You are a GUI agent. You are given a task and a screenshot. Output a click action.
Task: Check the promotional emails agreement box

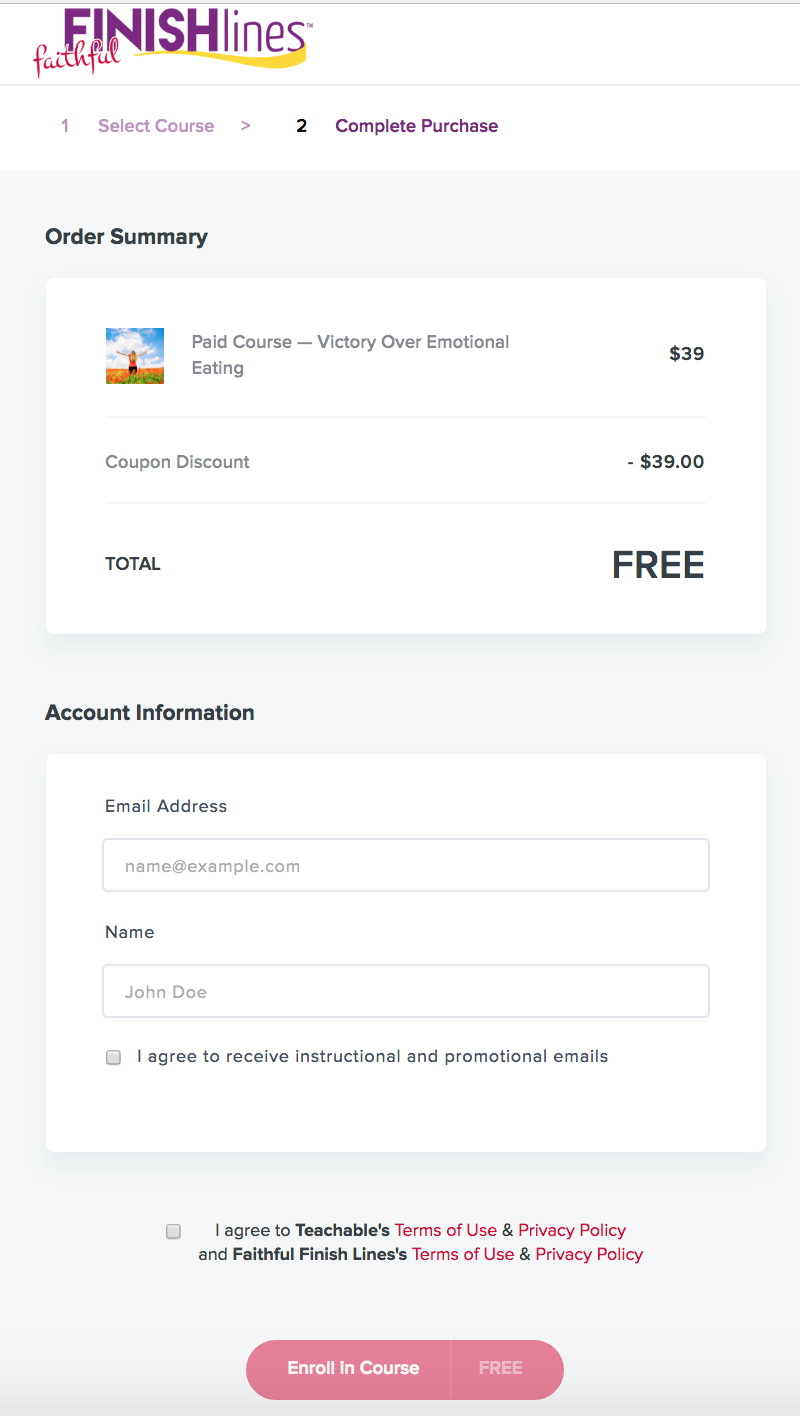point(114,1057)
